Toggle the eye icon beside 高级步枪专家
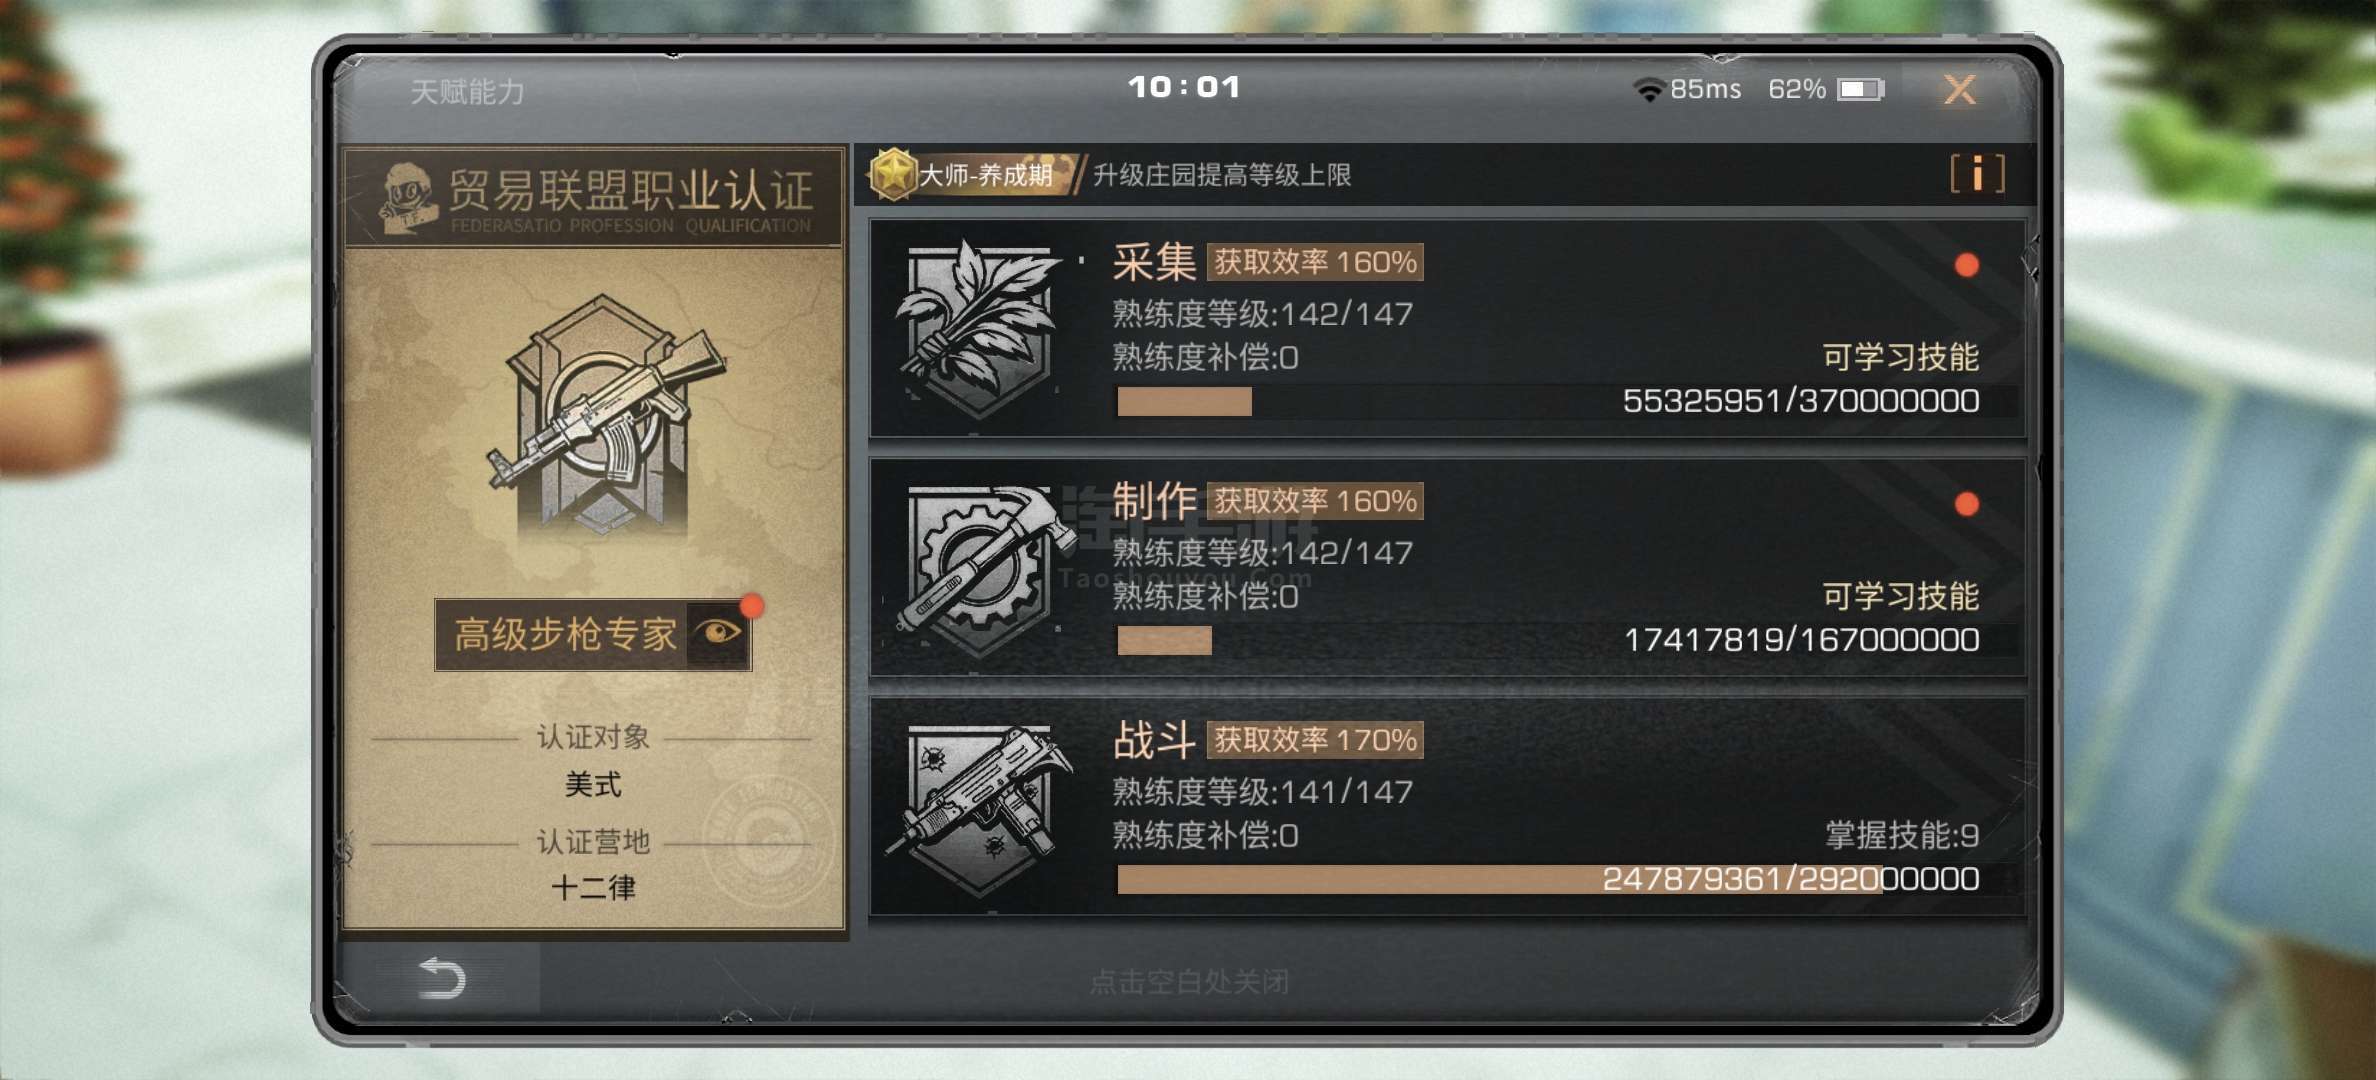 pos(720,633)
